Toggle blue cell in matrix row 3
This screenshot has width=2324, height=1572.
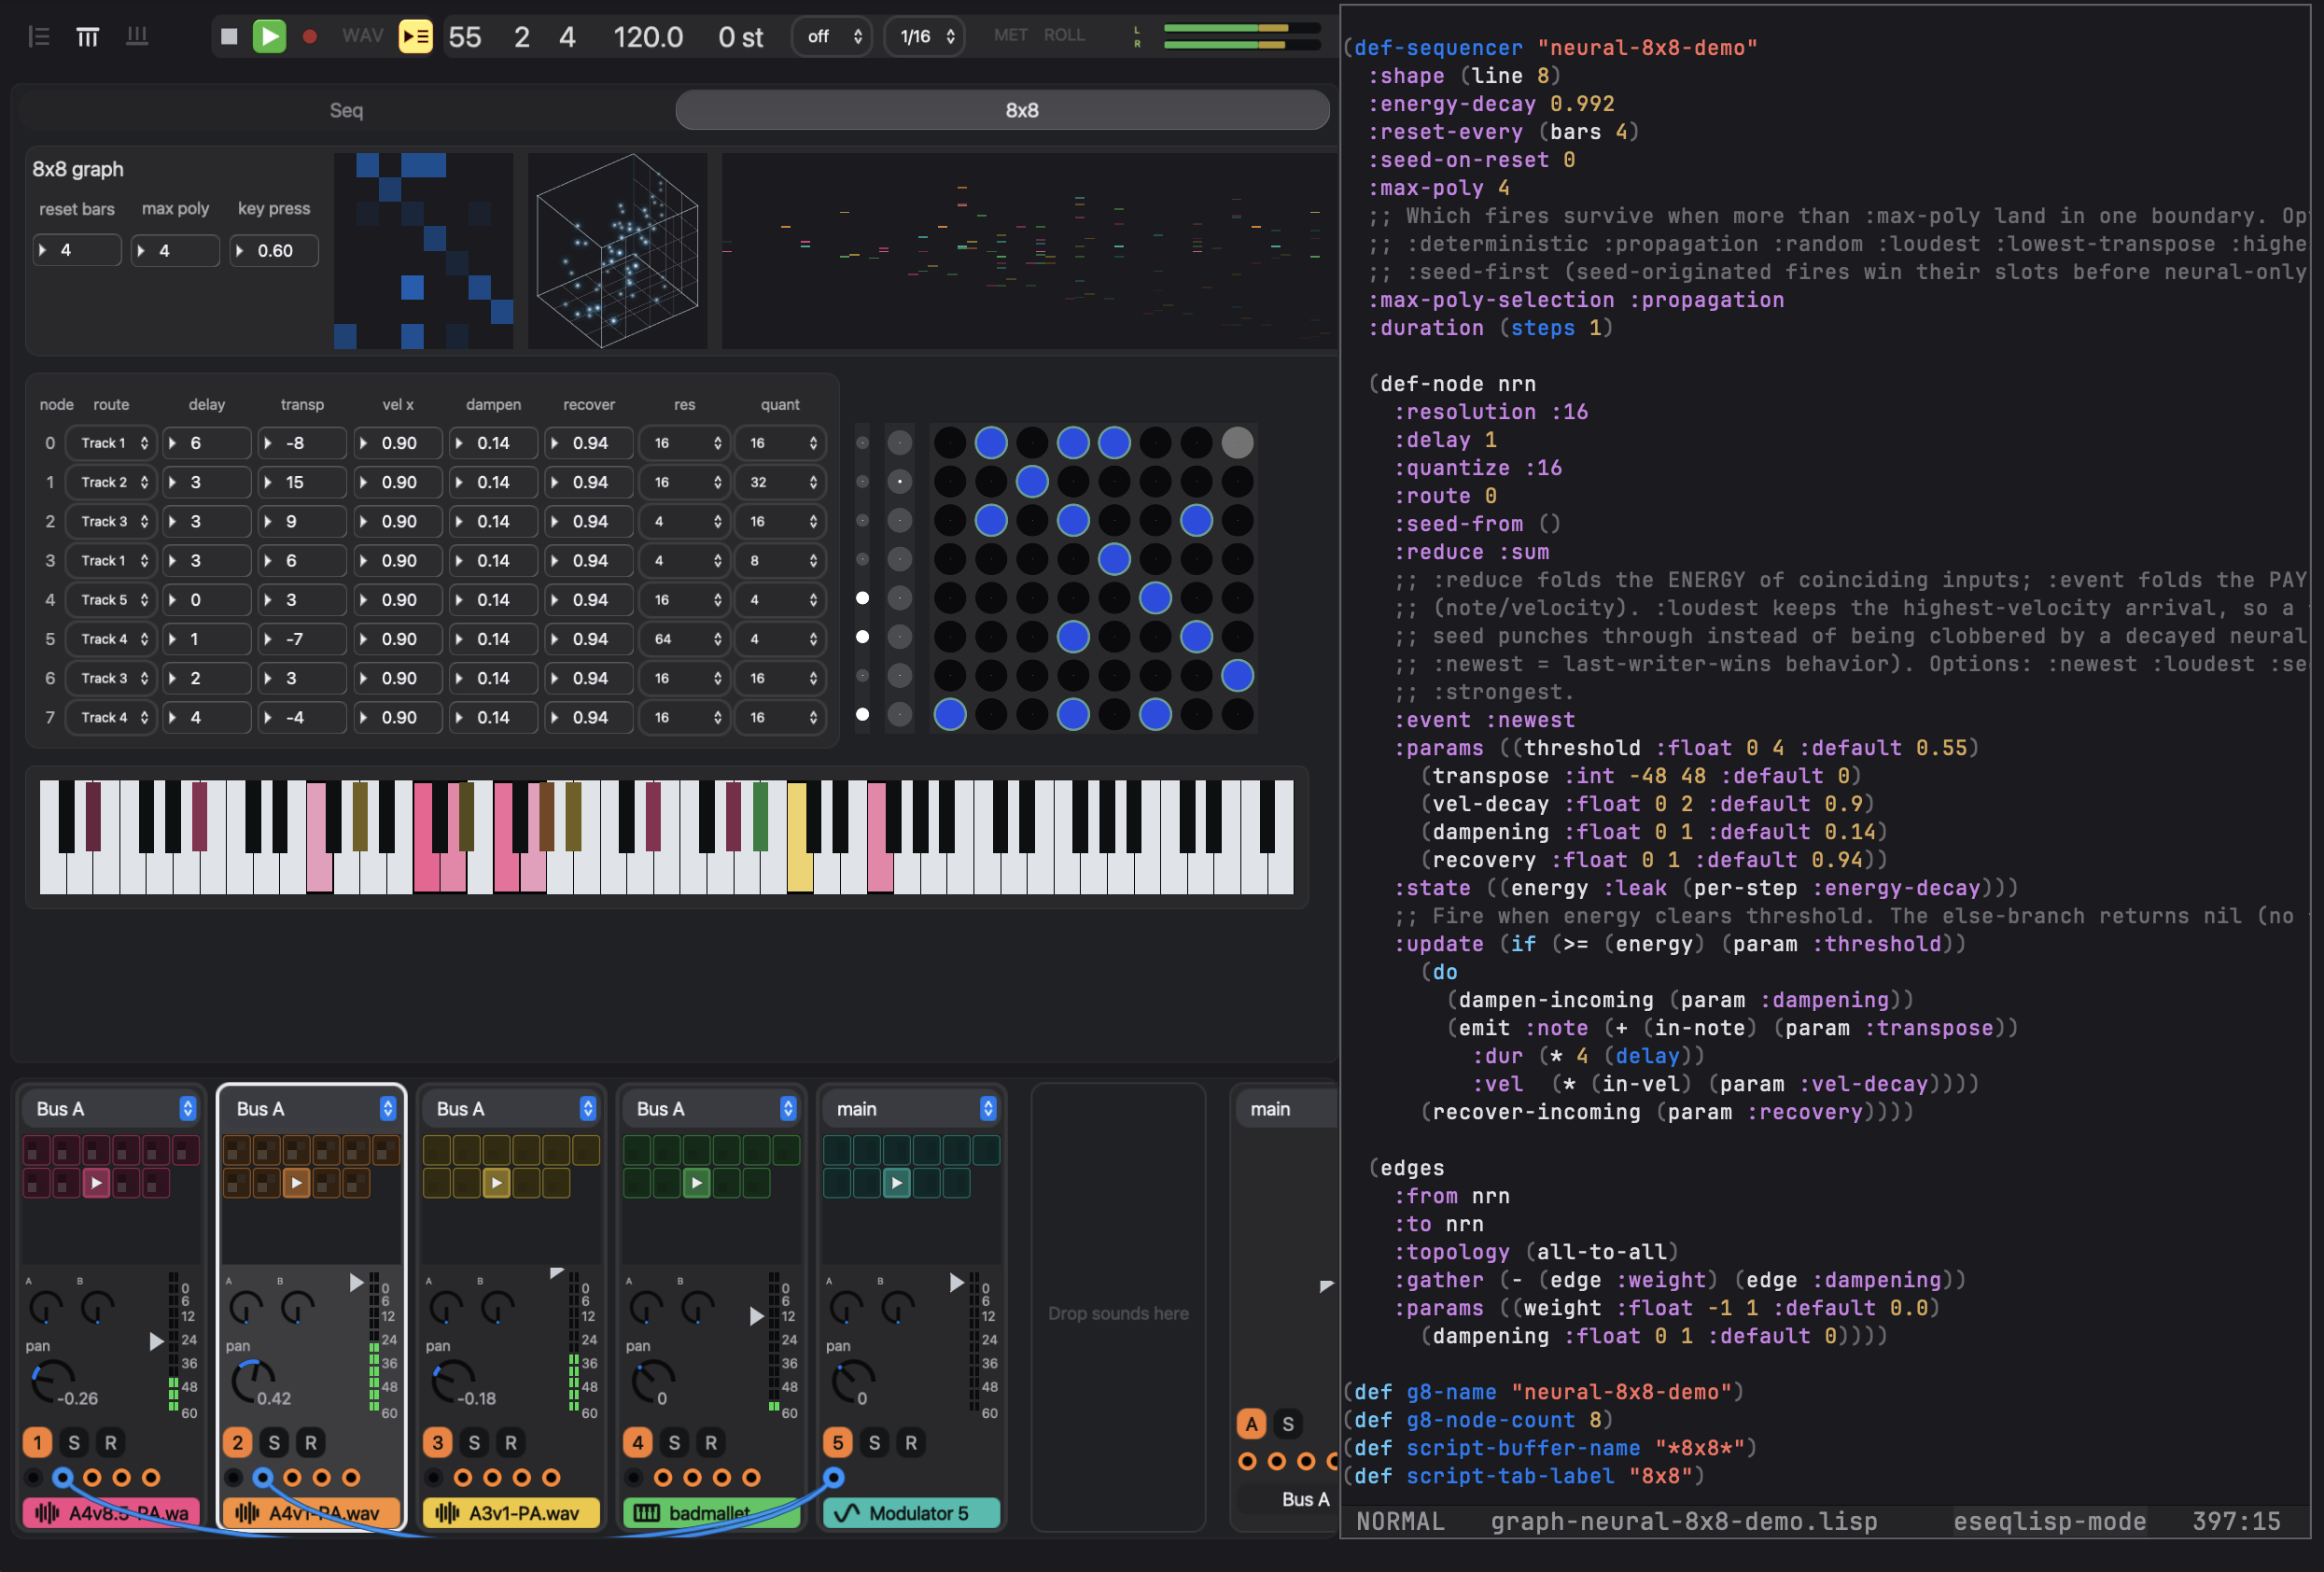coord(1114,559)
